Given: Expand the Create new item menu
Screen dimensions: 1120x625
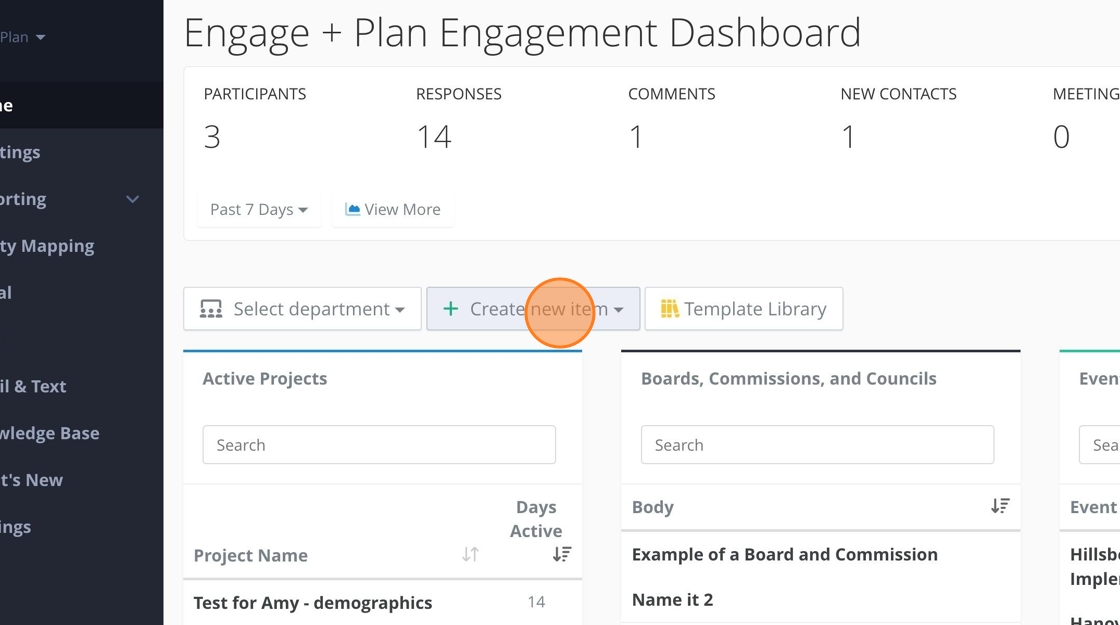Looking at the screenshot, I should point(533,309).
